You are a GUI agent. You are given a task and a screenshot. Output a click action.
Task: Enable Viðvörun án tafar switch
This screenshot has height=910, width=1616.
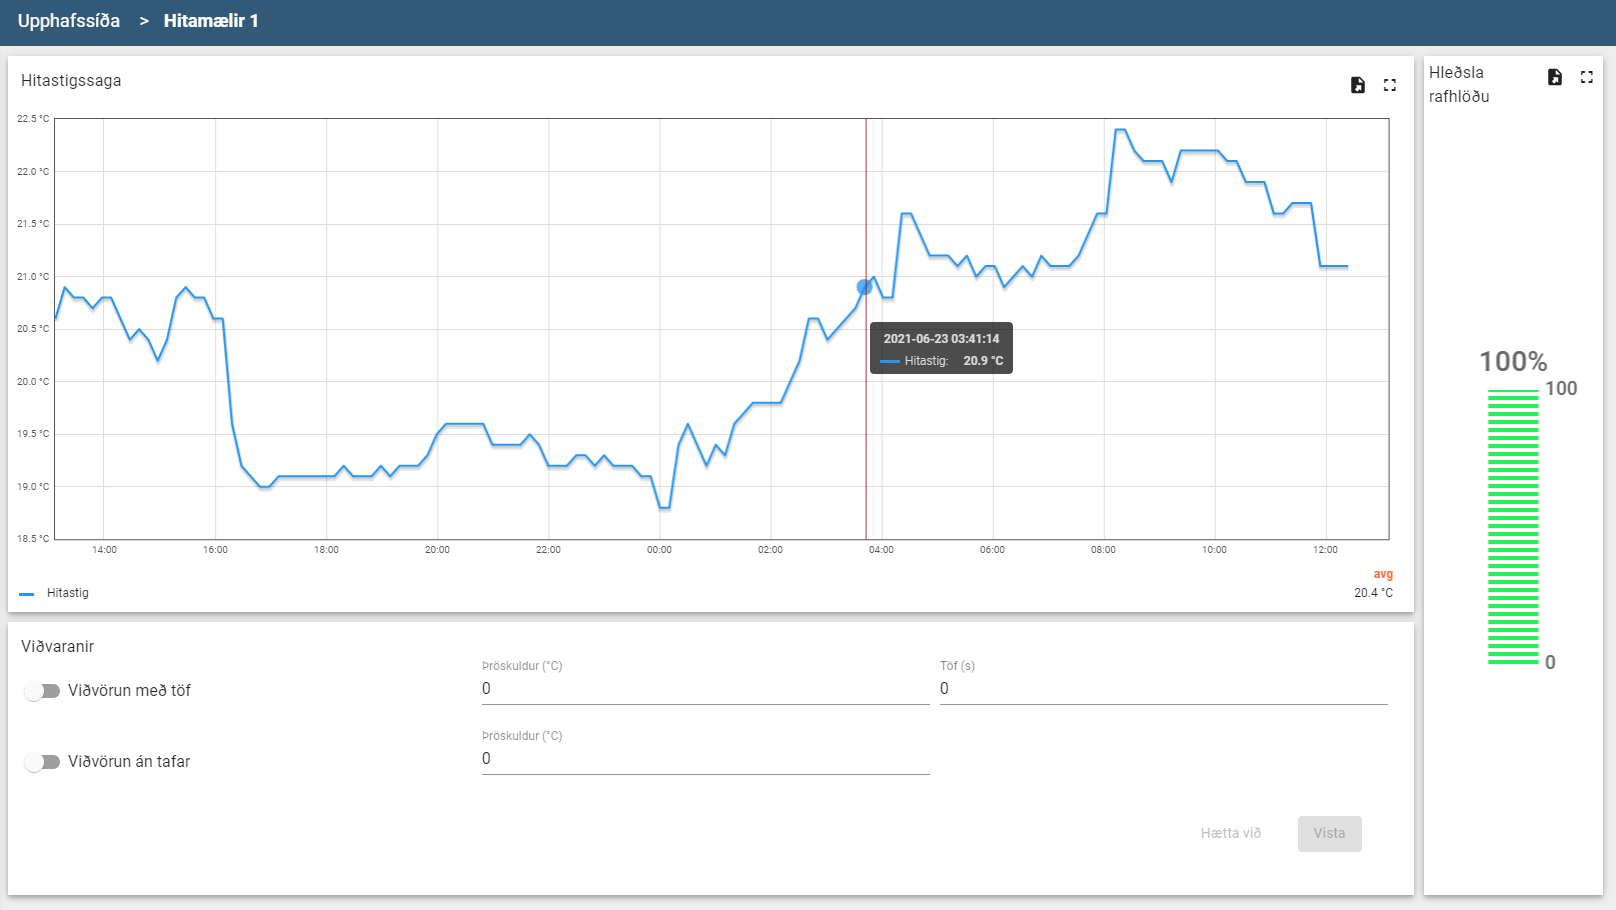click(42, 762)
